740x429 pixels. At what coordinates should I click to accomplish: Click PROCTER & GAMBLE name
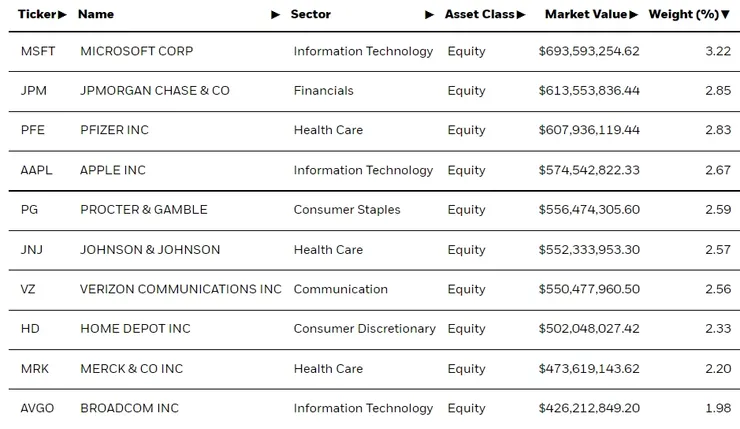[144, 210]
